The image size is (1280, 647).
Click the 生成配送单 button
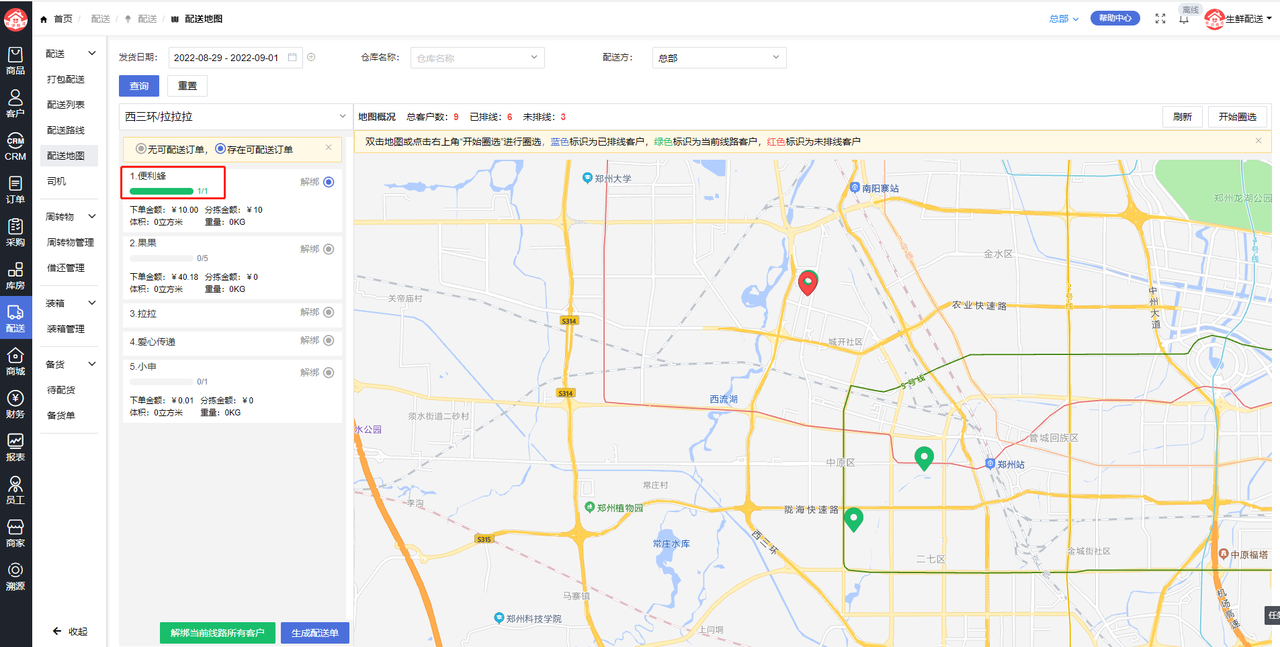pos(314,633)
